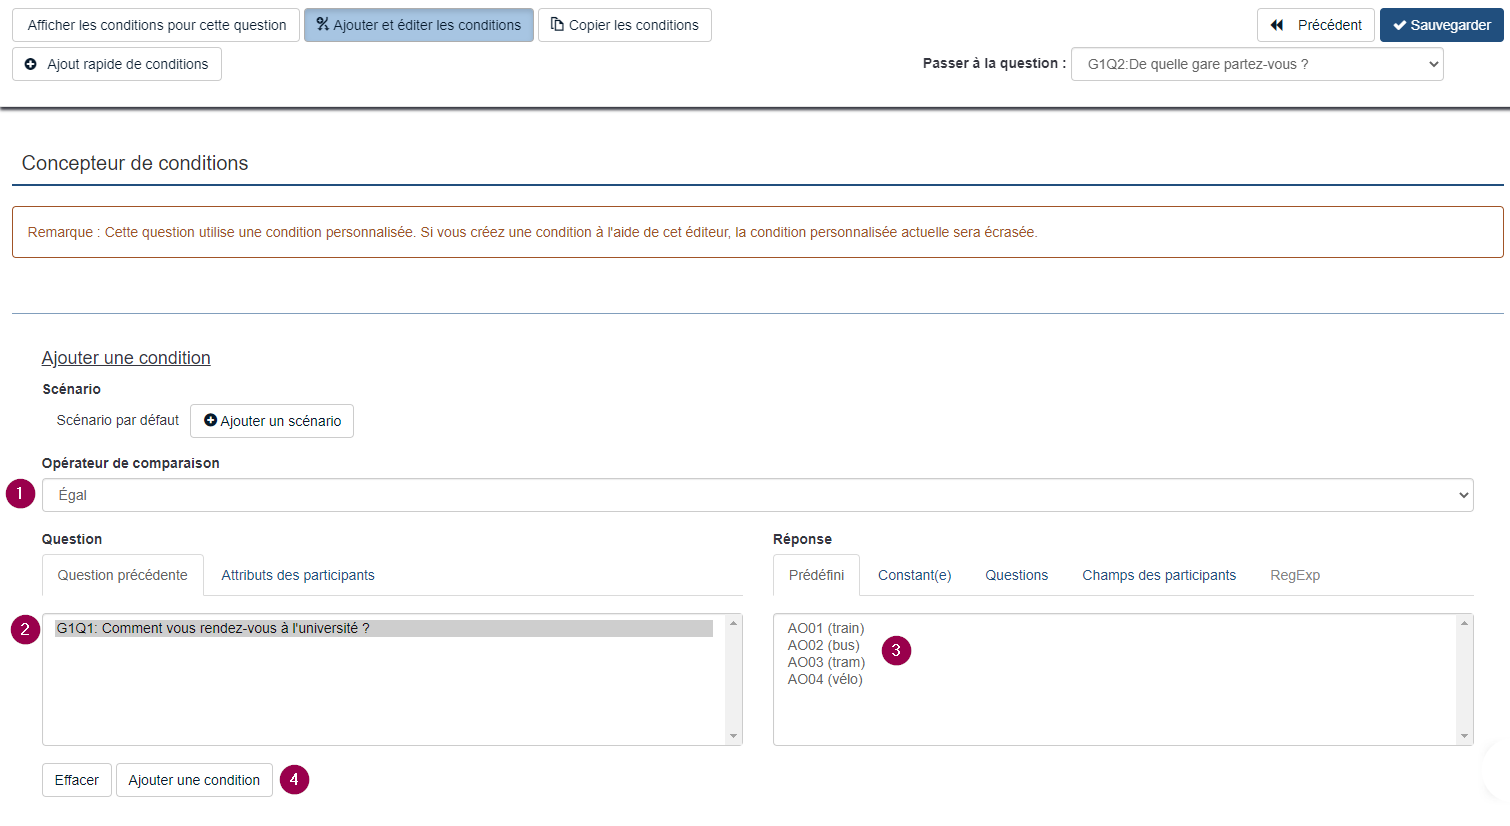
Task: Switch to Attributs des participants tab
Action: click(x=298, y=575)
